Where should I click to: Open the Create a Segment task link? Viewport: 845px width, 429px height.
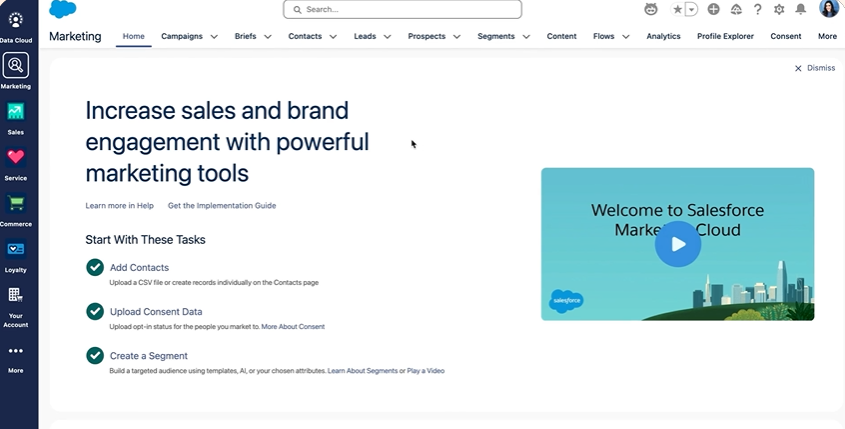[x=149, y=356]
